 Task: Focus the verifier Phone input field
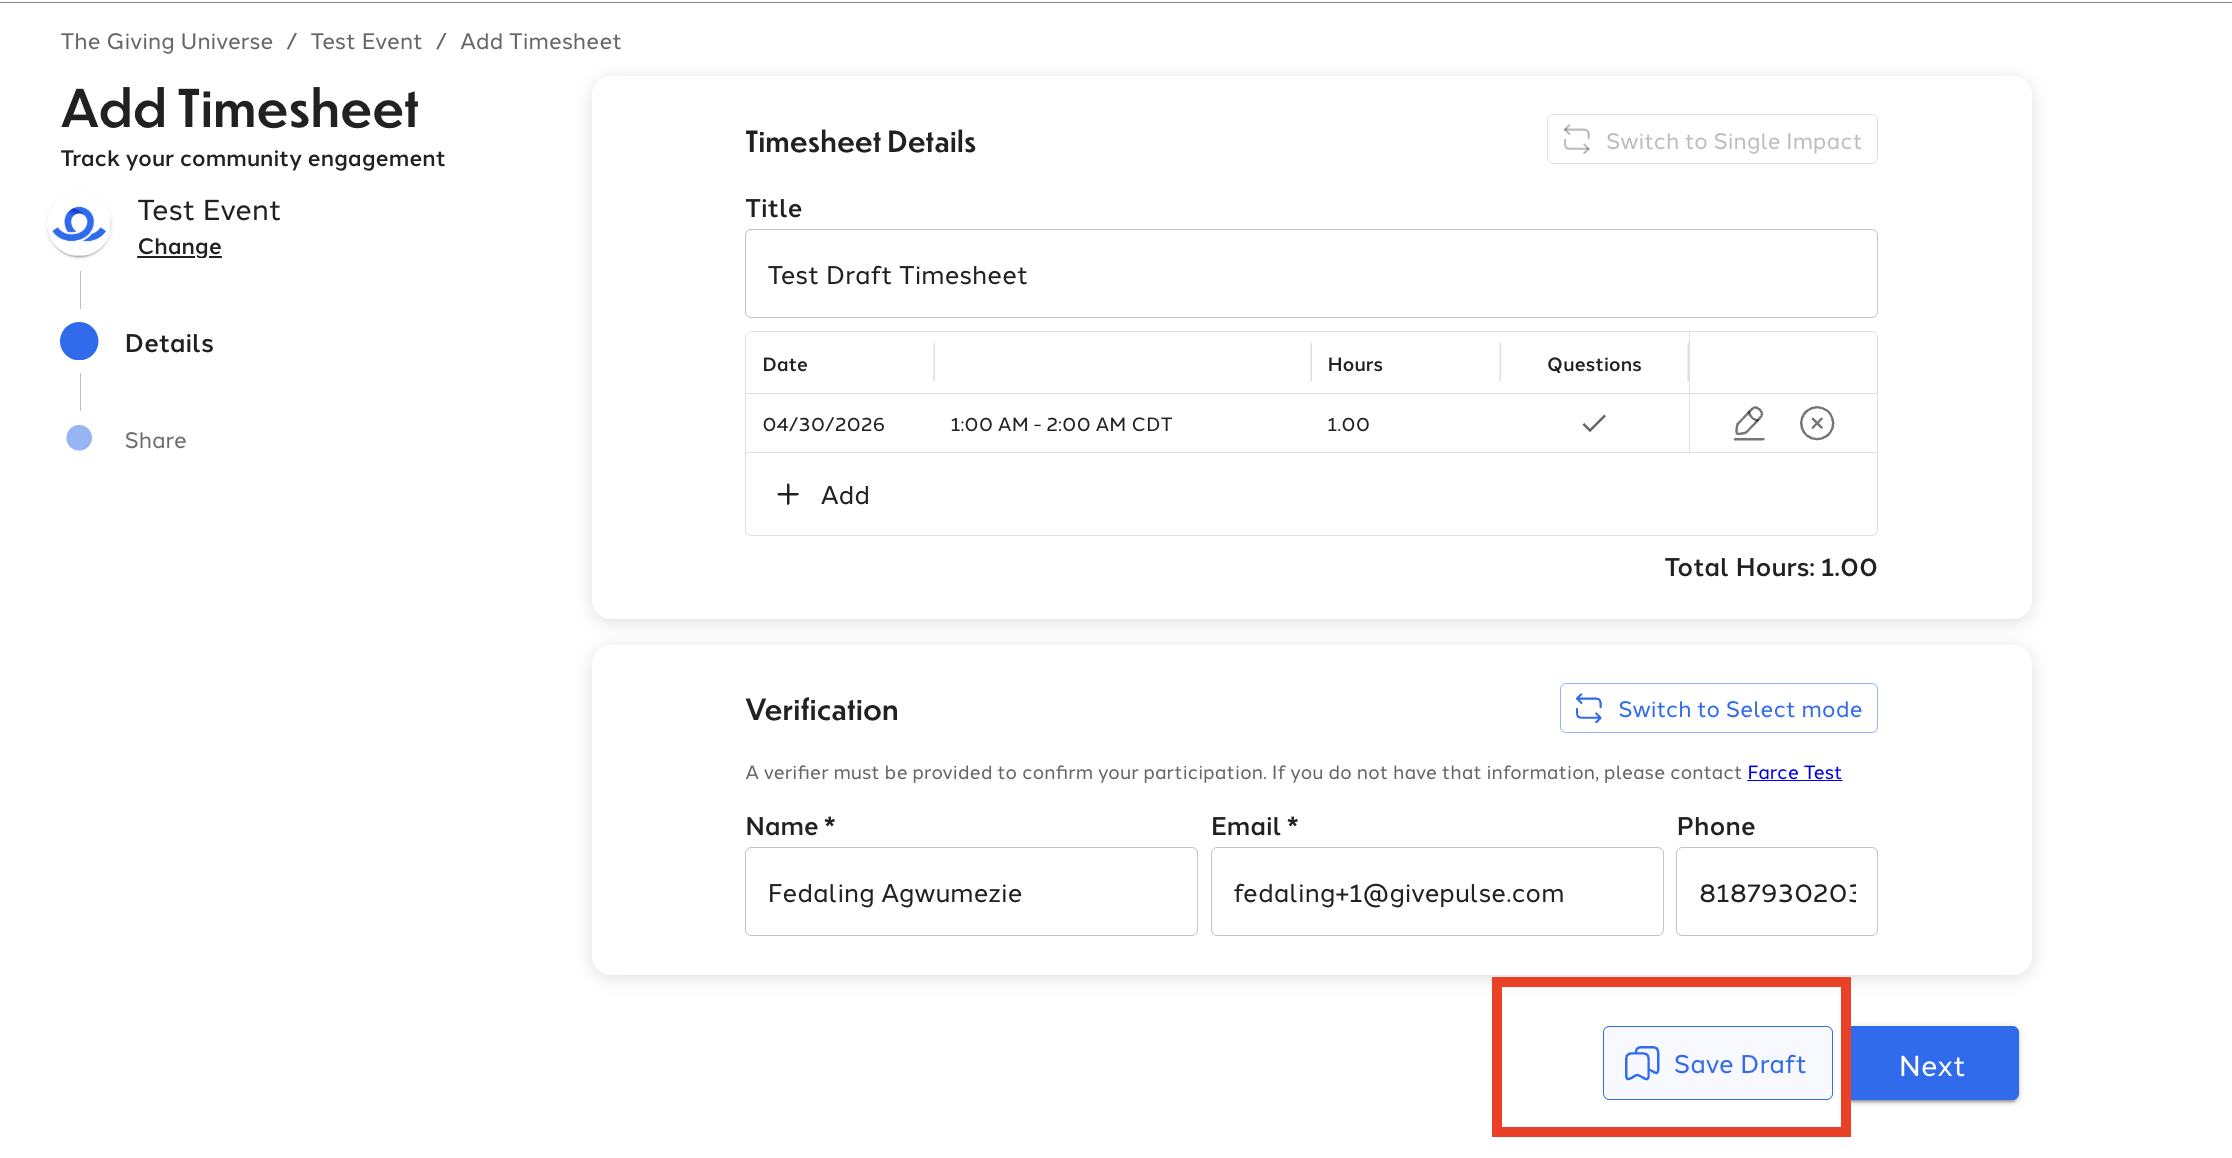1777,892
